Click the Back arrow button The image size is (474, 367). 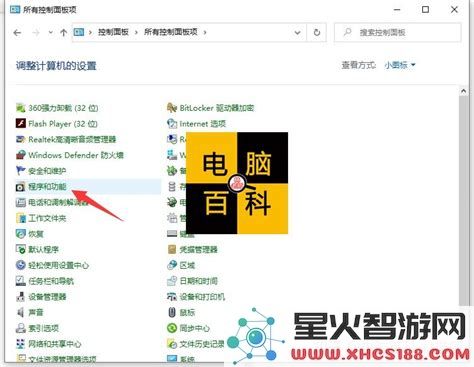[17, 33]
